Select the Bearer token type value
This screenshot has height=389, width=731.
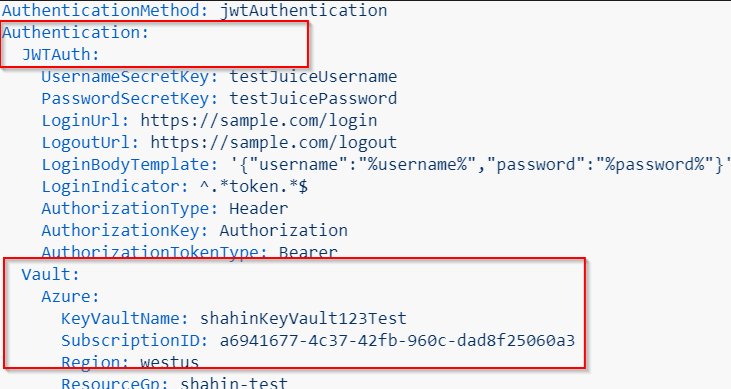coord(308,252)
